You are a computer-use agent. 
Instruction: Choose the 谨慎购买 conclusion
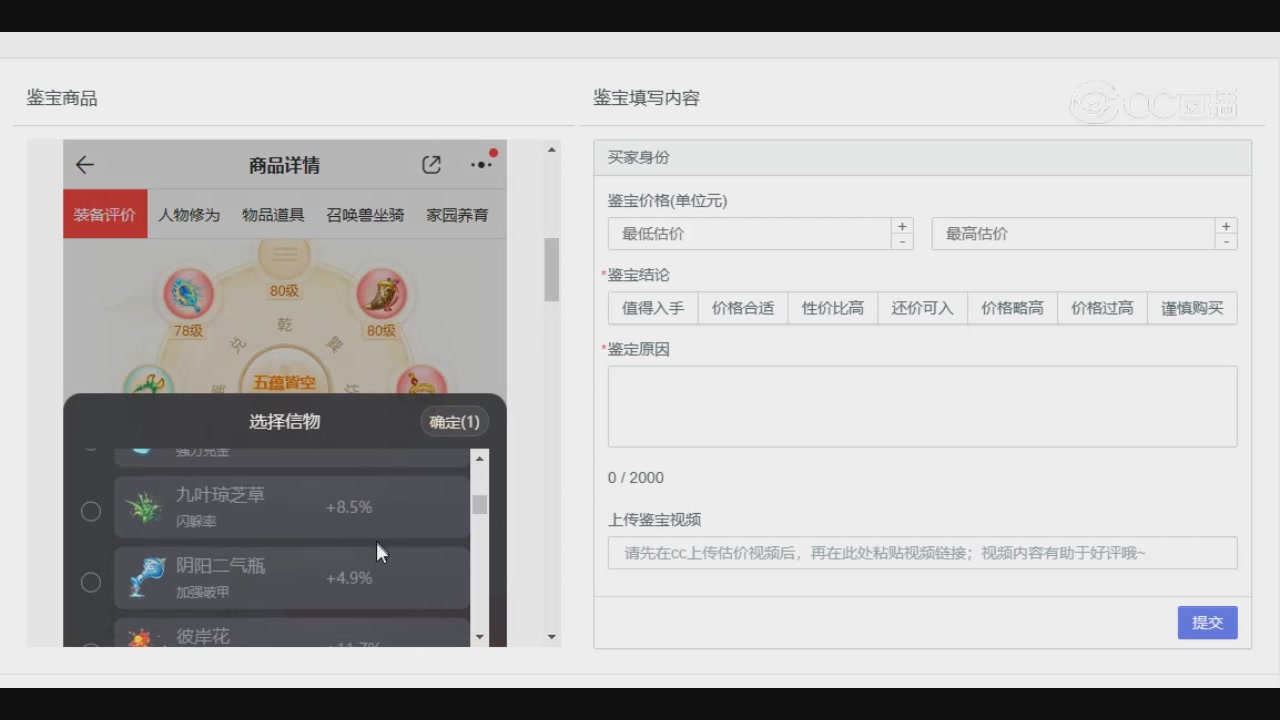coord(1192,308)
